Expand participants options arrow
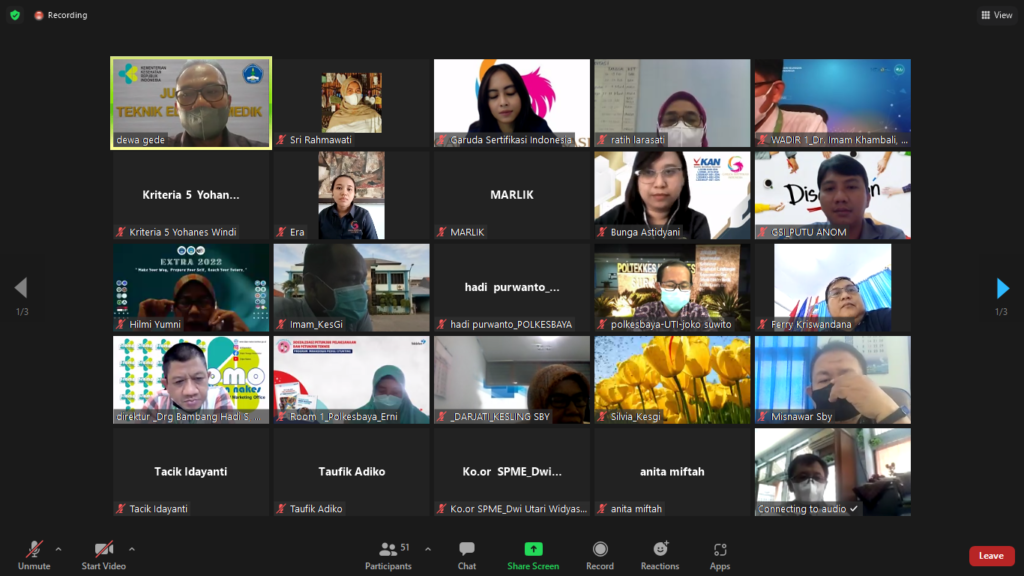 pos(428,549)
